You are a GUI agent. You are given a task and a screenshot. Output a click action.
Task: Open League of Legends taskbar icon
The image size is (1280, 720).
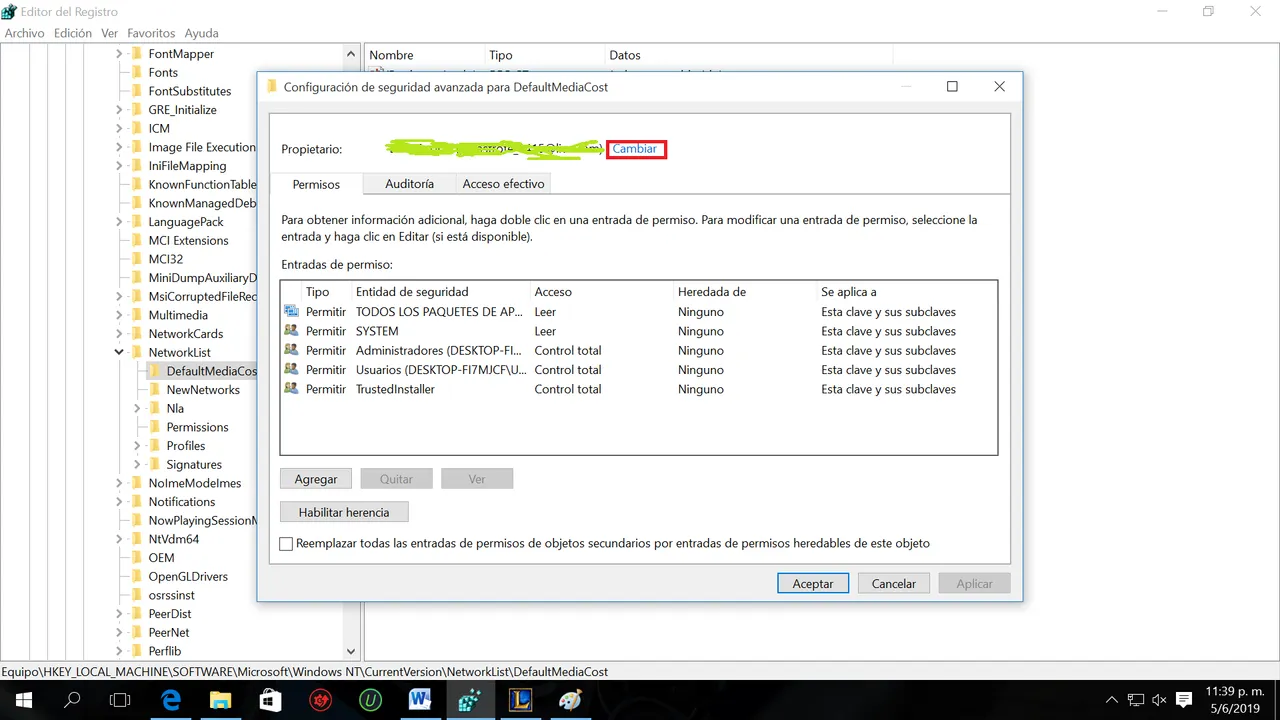coord(520,700)
